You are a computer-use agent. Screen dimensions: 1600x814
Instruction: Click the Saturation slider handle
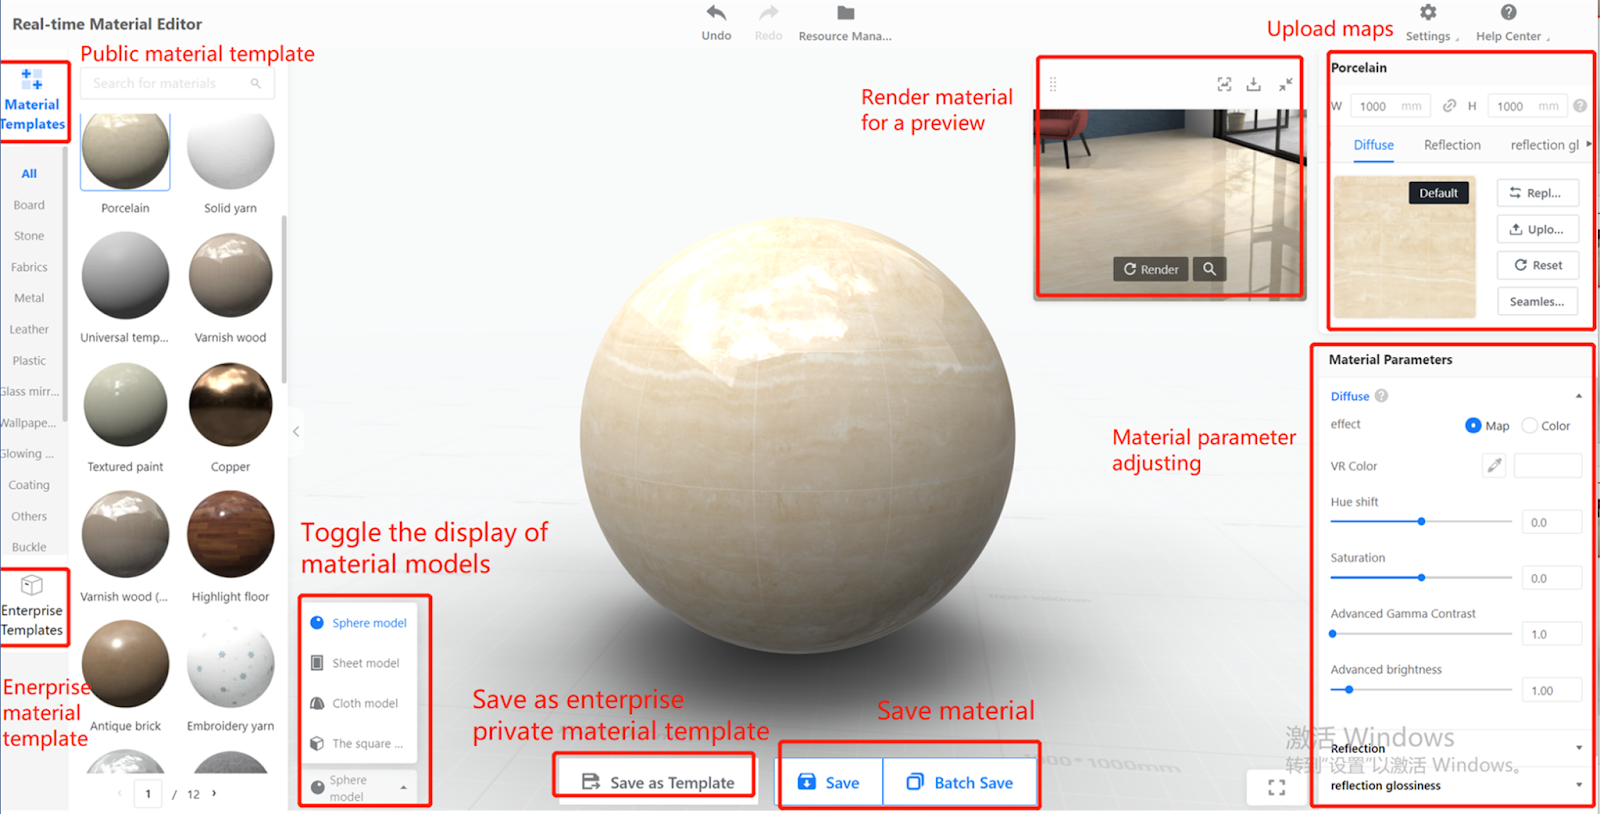pyautogui.click(x=1421, y=577)
